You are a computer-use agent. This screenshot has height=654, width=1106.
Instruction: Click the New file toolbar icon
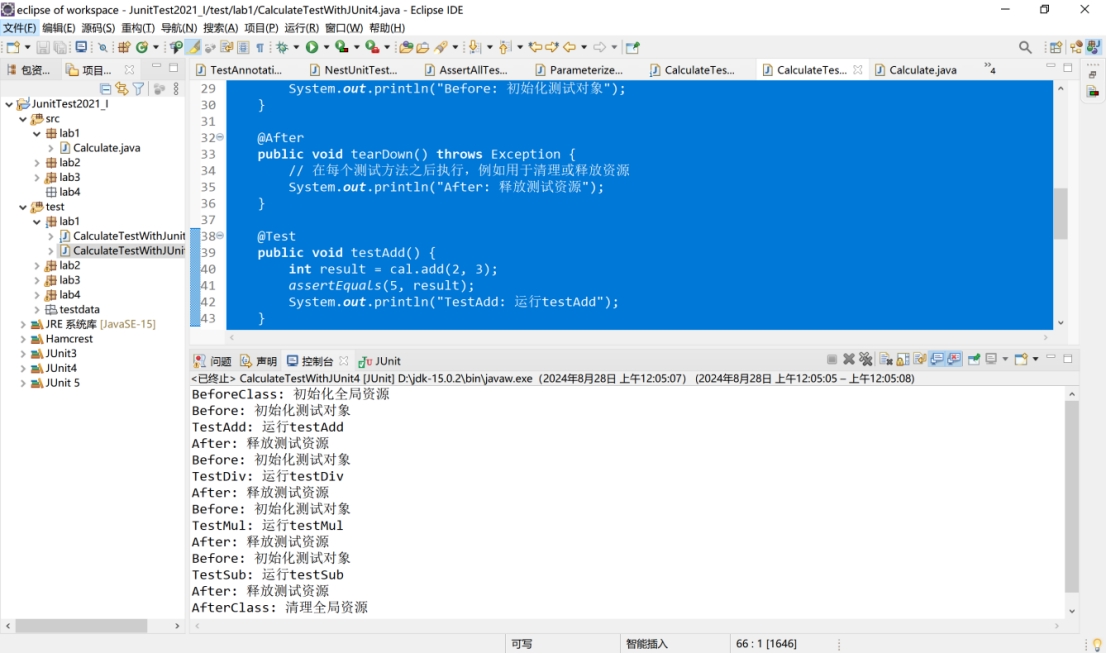click(x=13, y=47)
